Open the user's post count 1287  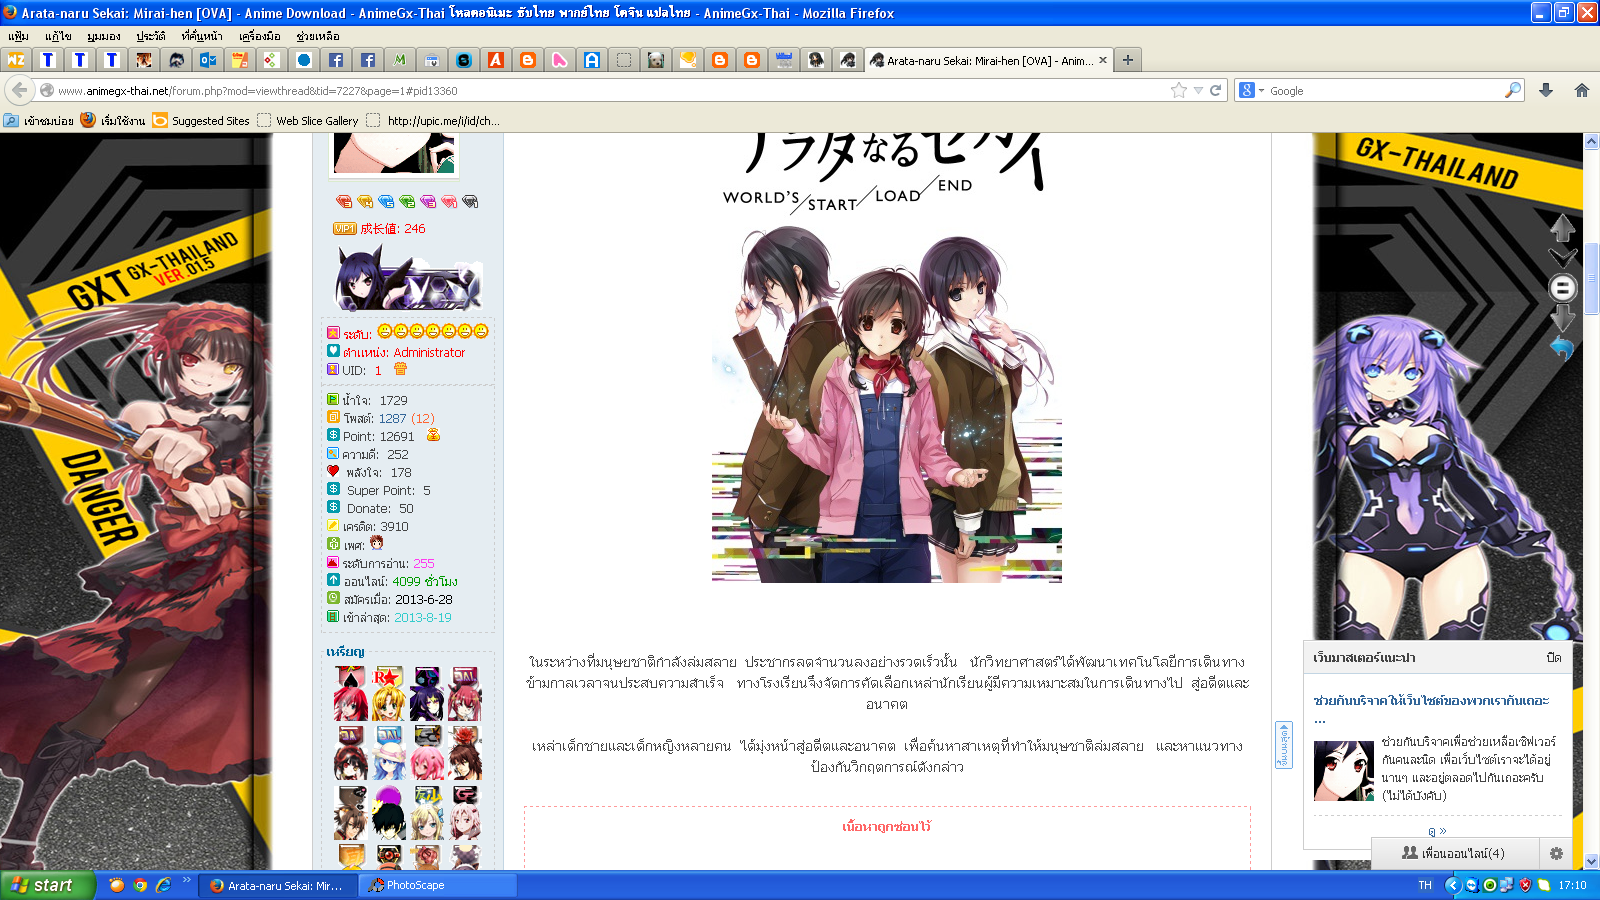click(392, 418)
